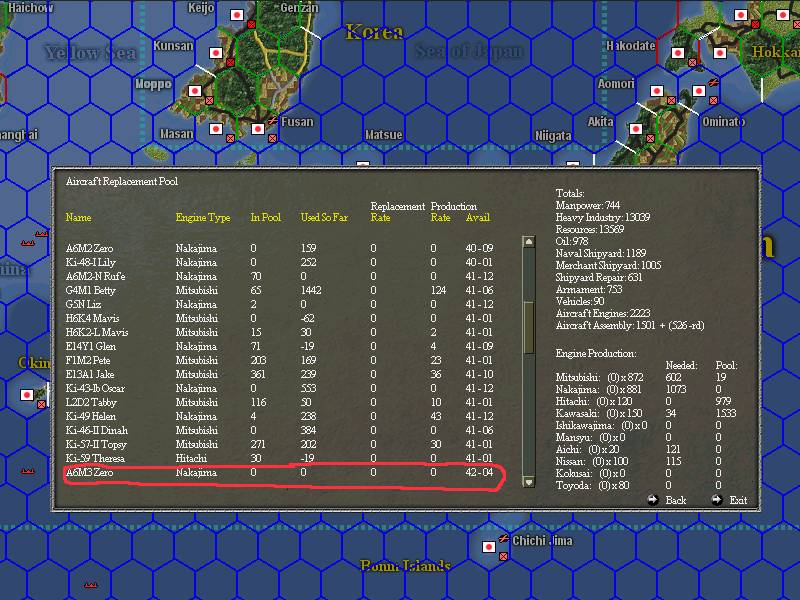800x600 pixels.
Task: Click the port anchor icon beside Chichi Jima
Action: pos(504,538)
